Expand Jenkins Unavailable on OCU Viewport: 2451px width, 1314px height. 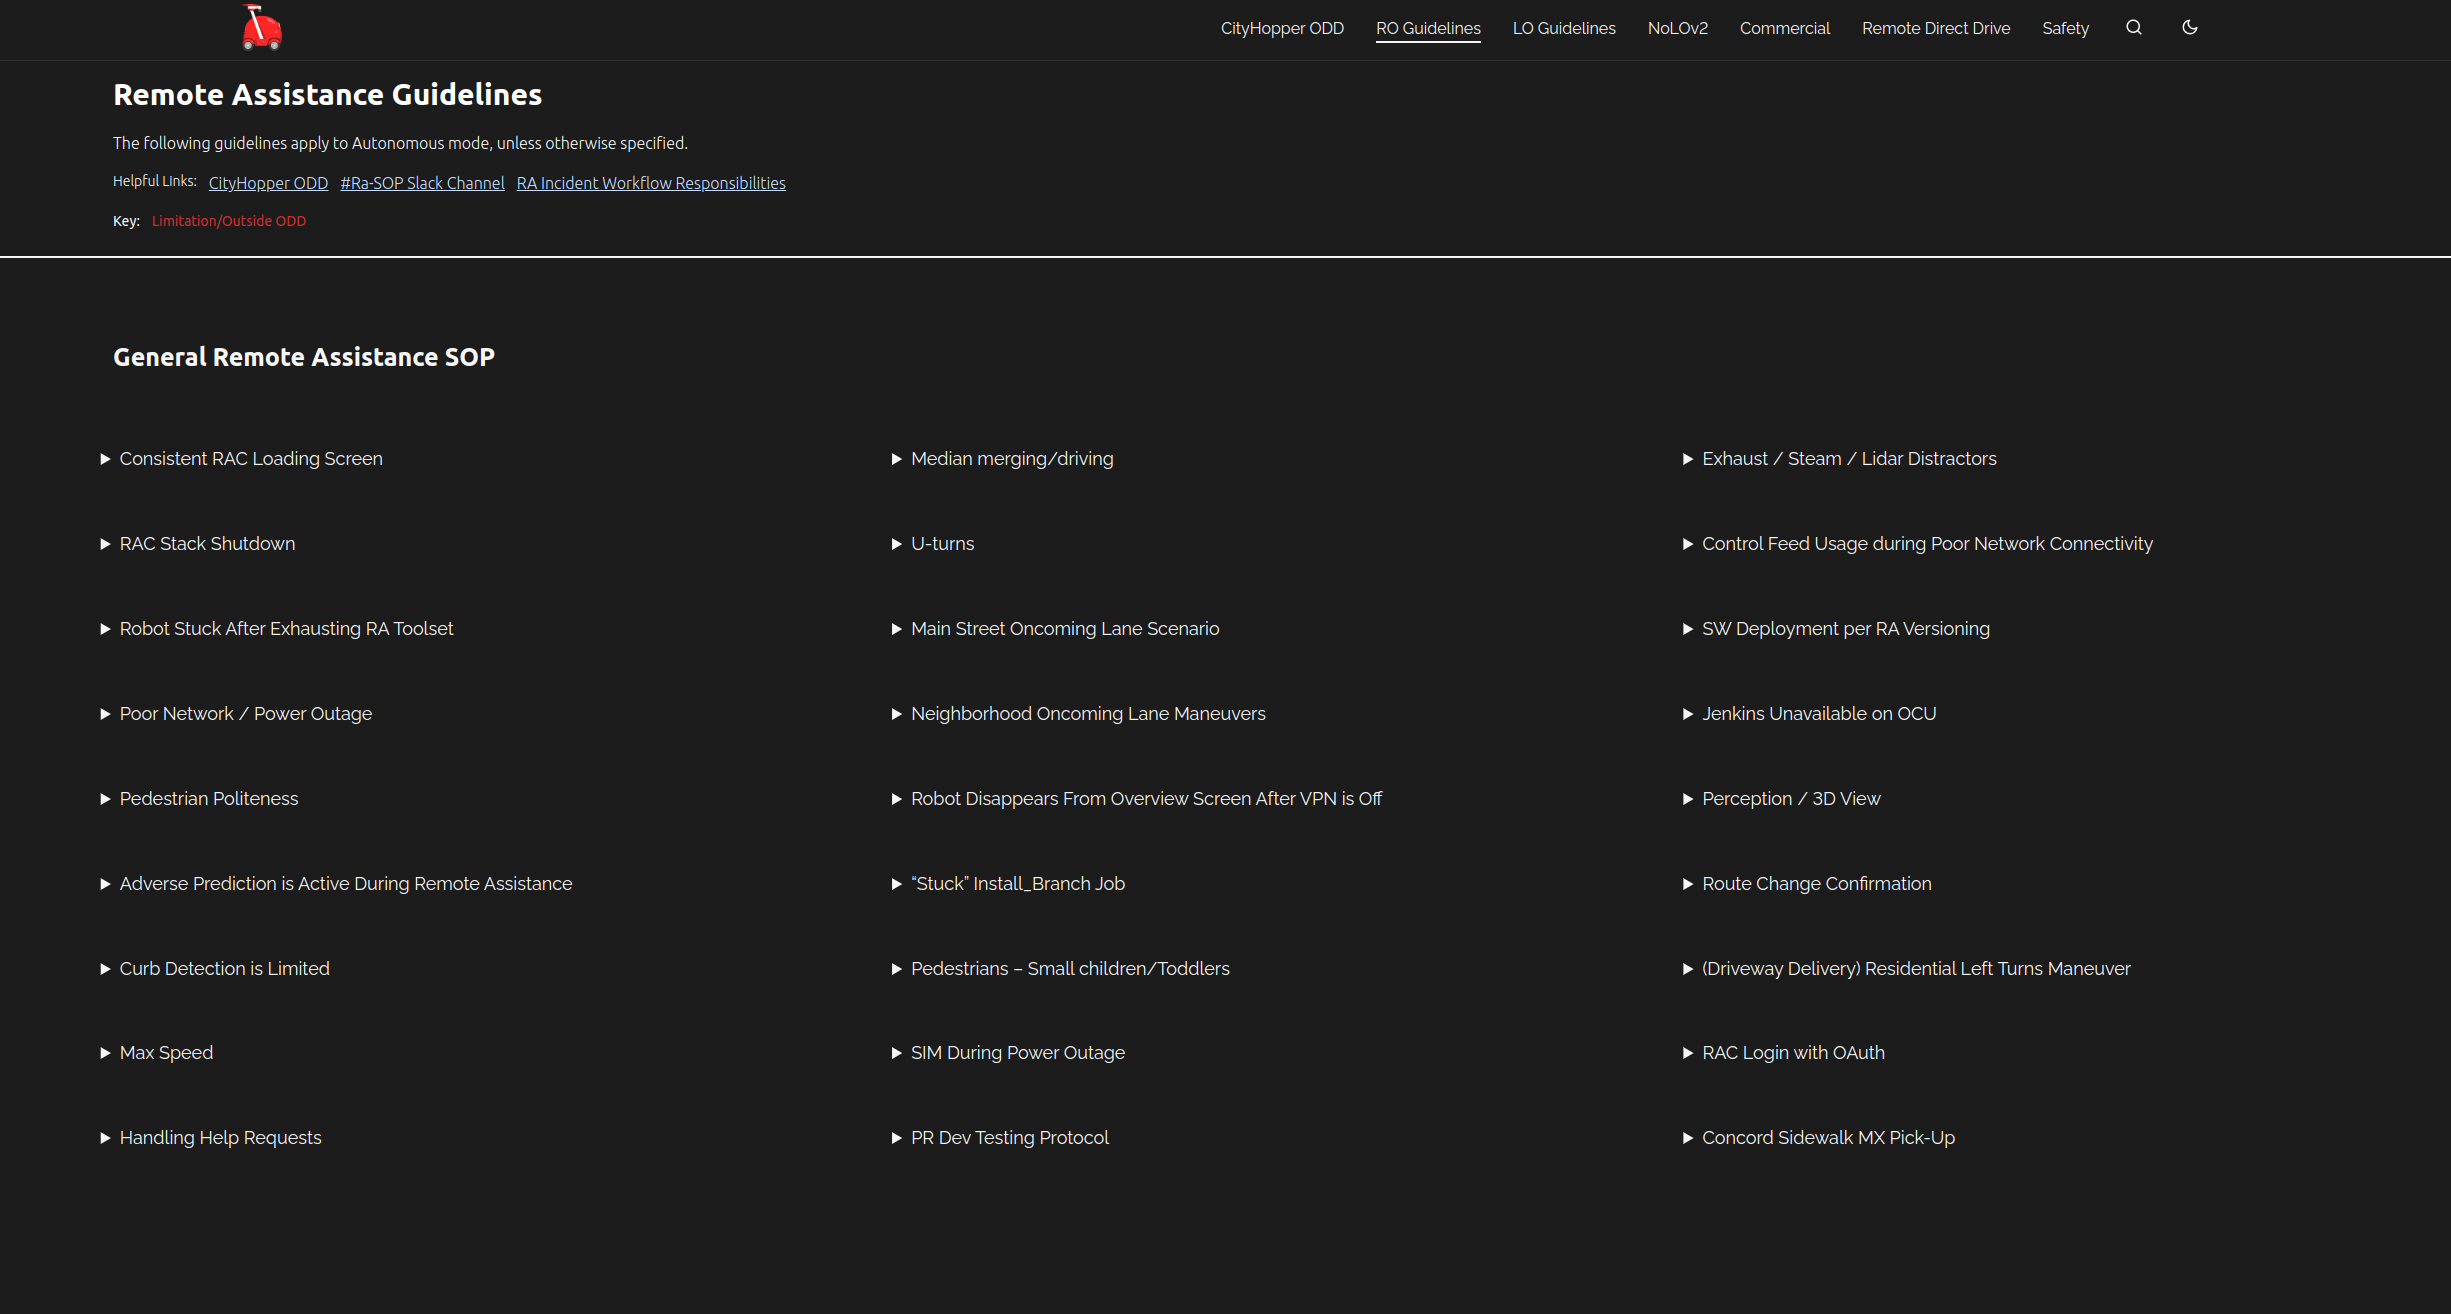[x=1818, y=714]
